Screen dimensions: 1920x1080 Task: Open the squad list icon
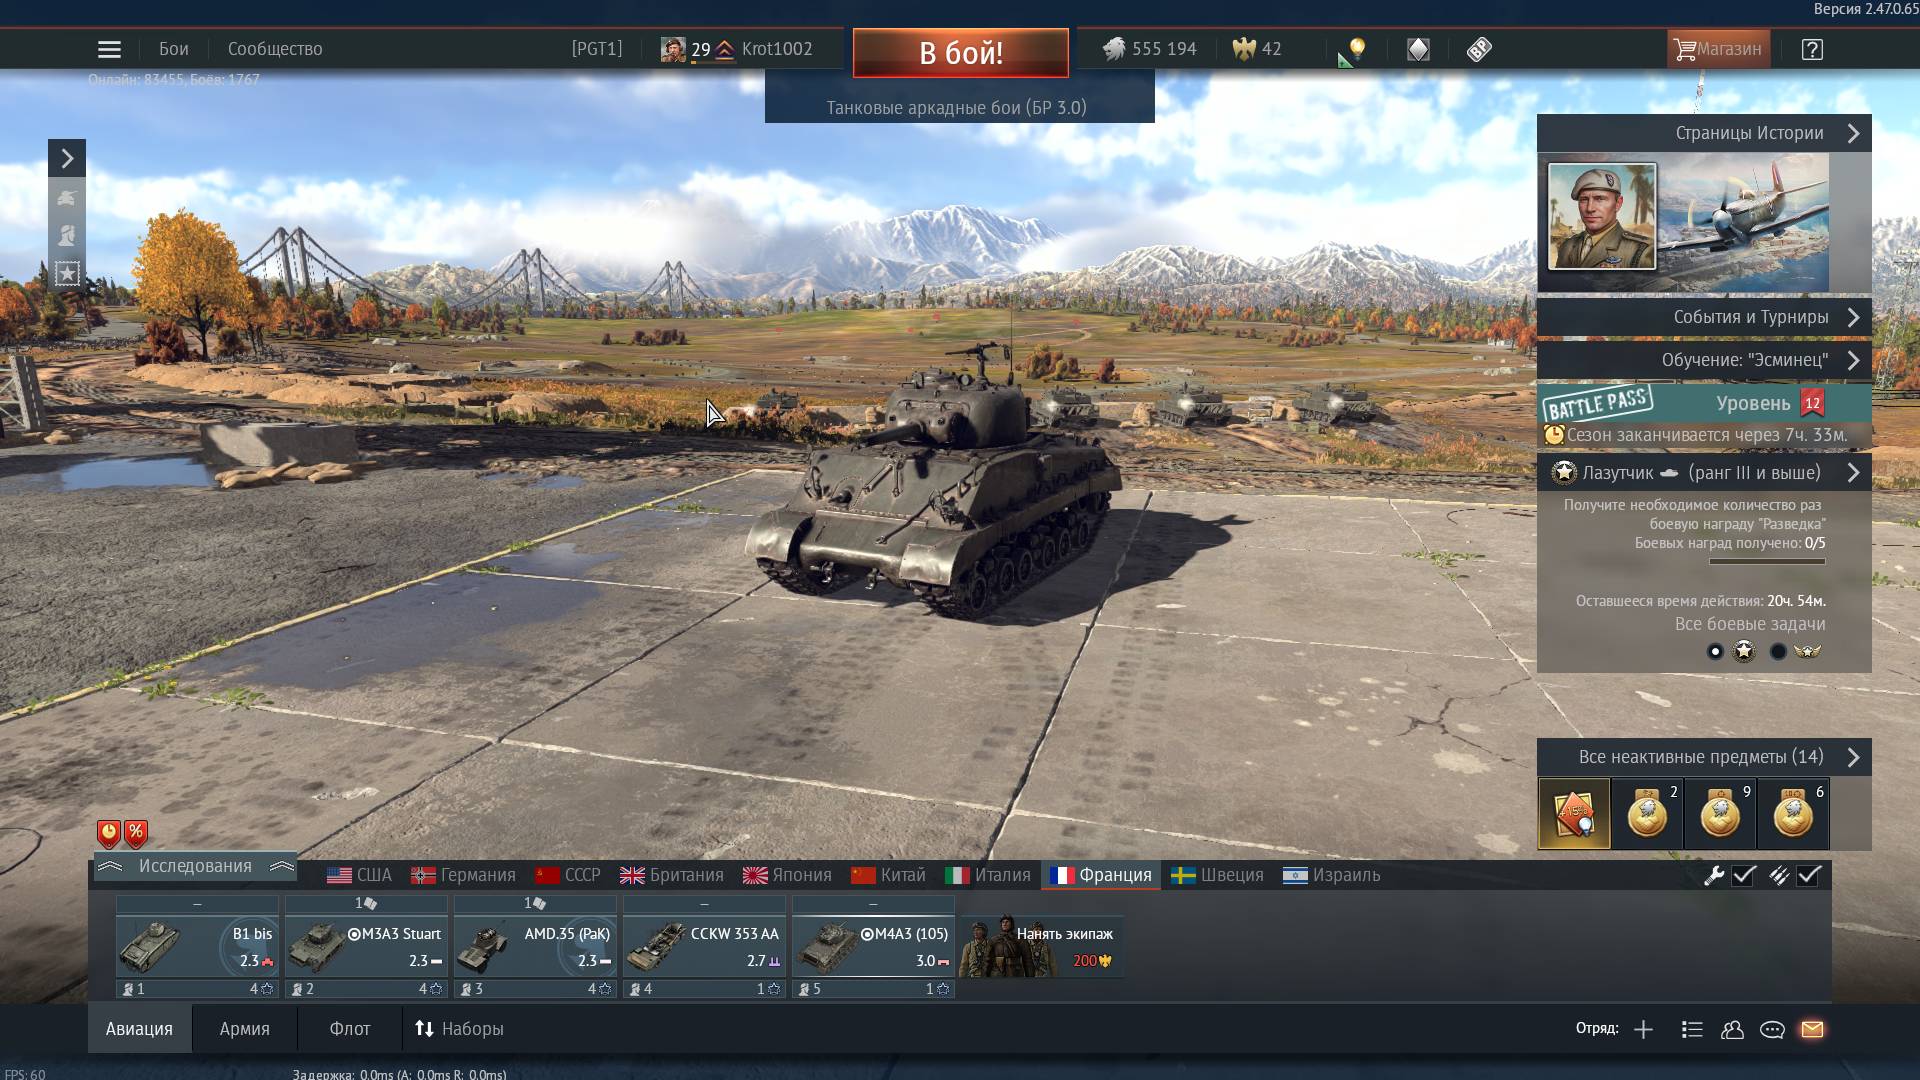1692,1029
